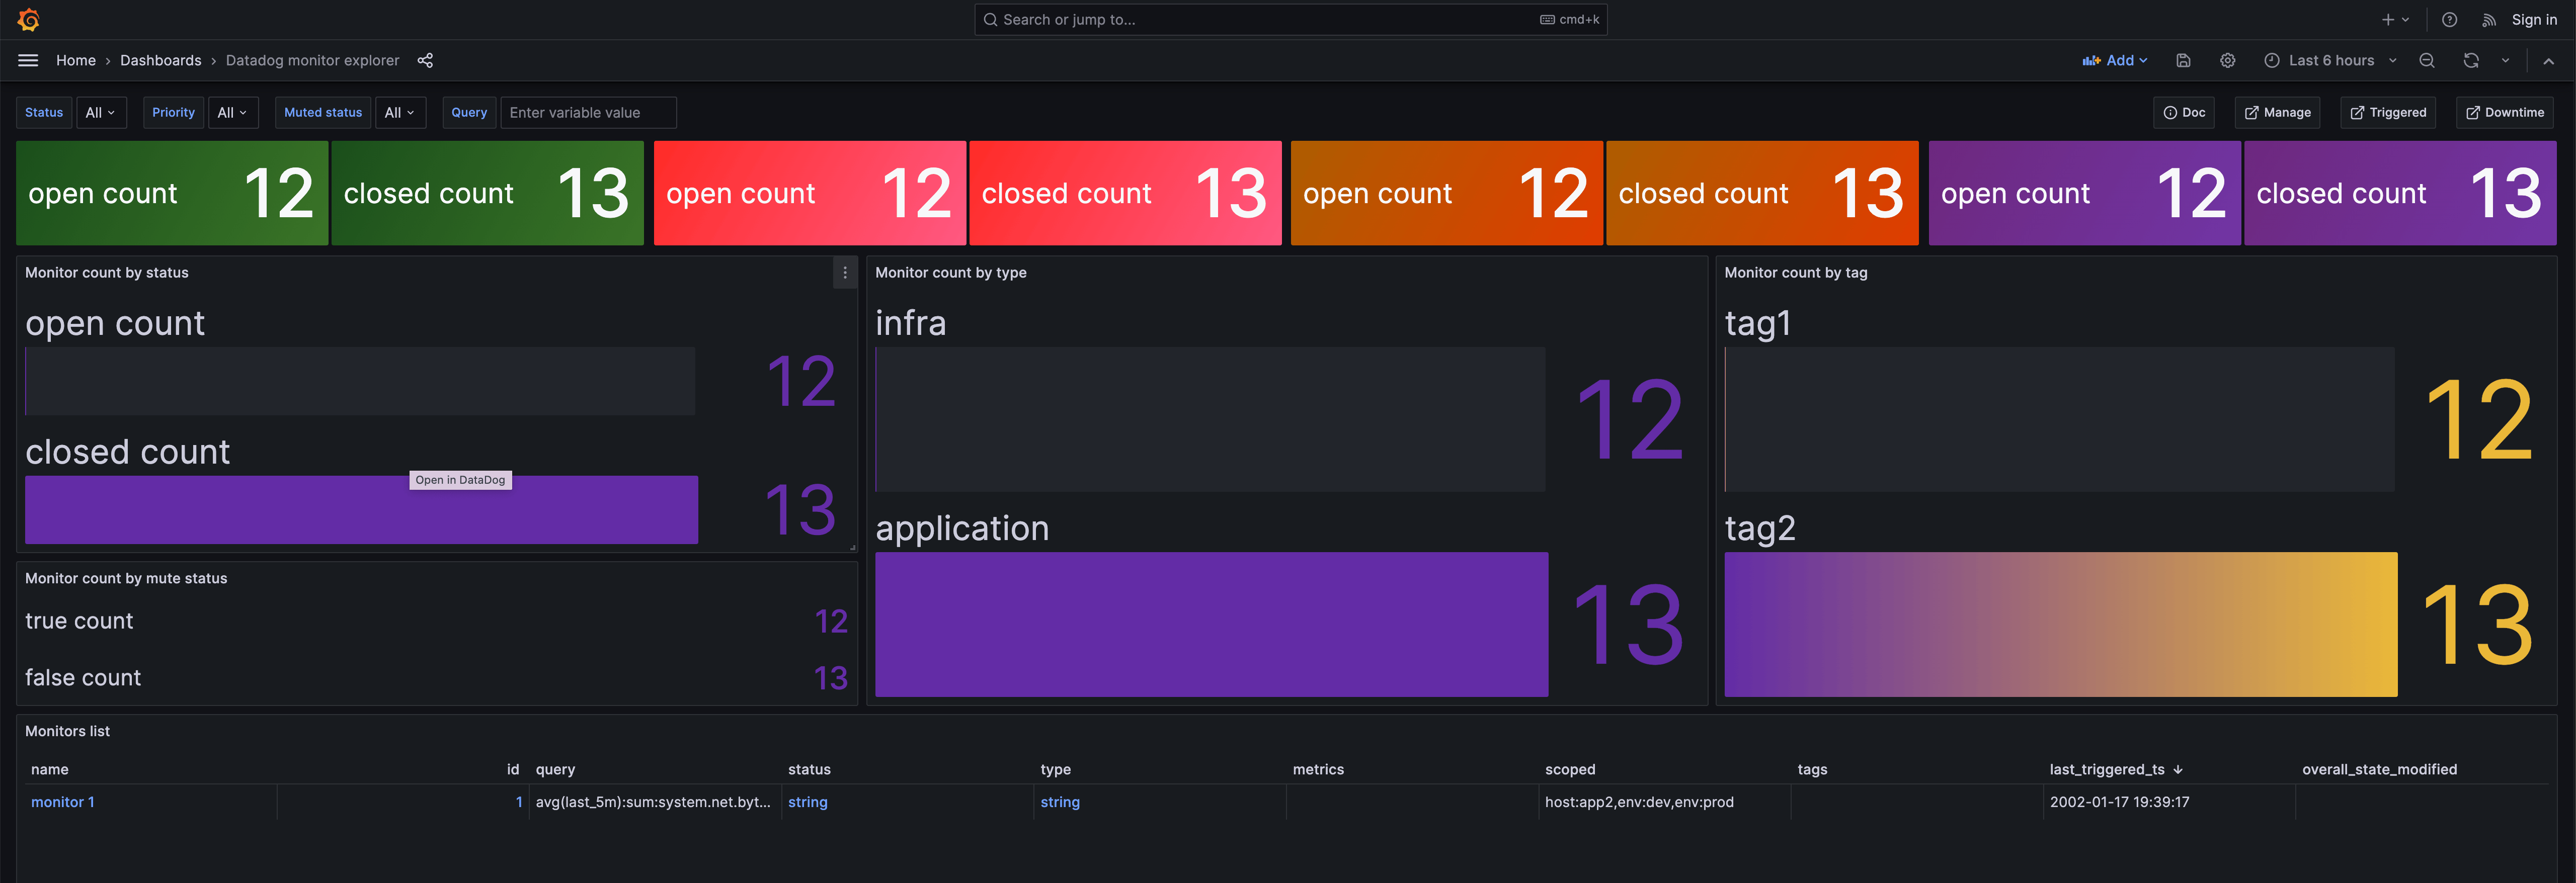Click the Enter variable value field
This screenshot has width=2576, height=883.
click(589, 112)
